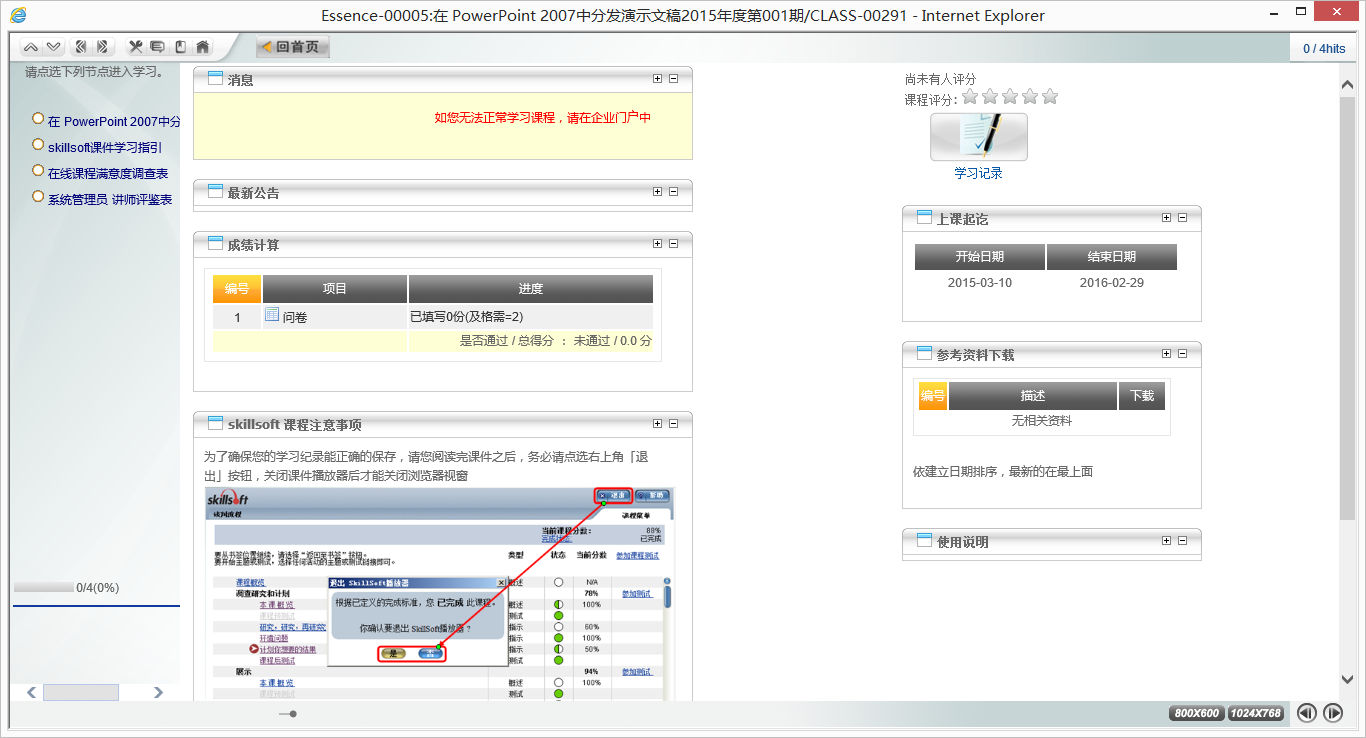Click the down-chevron toolbar icon

pos(53,47)
